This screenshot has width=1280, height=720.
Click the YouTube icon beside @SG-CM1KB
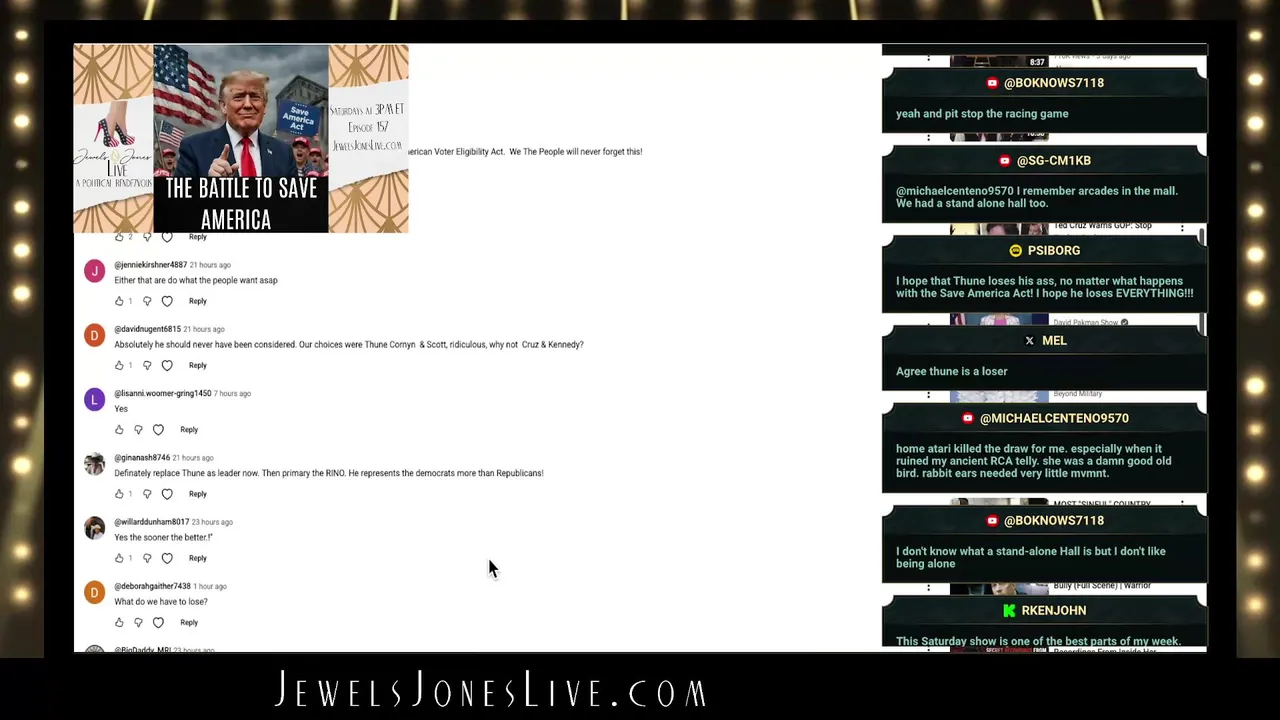[1005, 161]
